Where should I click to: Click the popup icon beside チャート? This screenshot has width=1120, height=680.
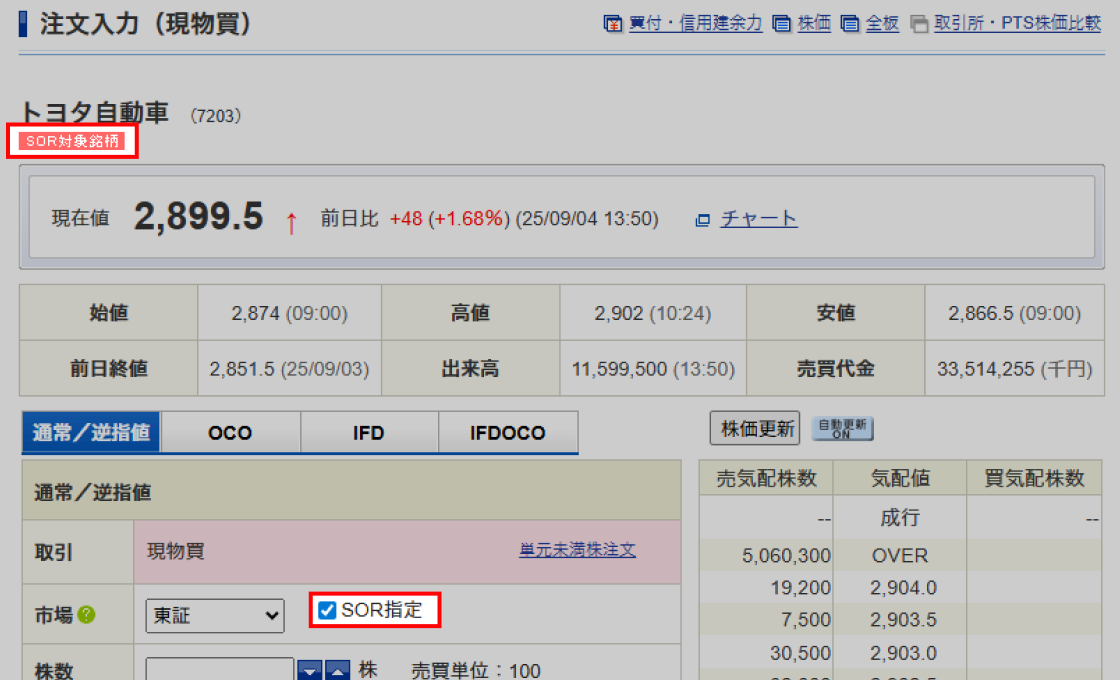click(x=702, y=220)
